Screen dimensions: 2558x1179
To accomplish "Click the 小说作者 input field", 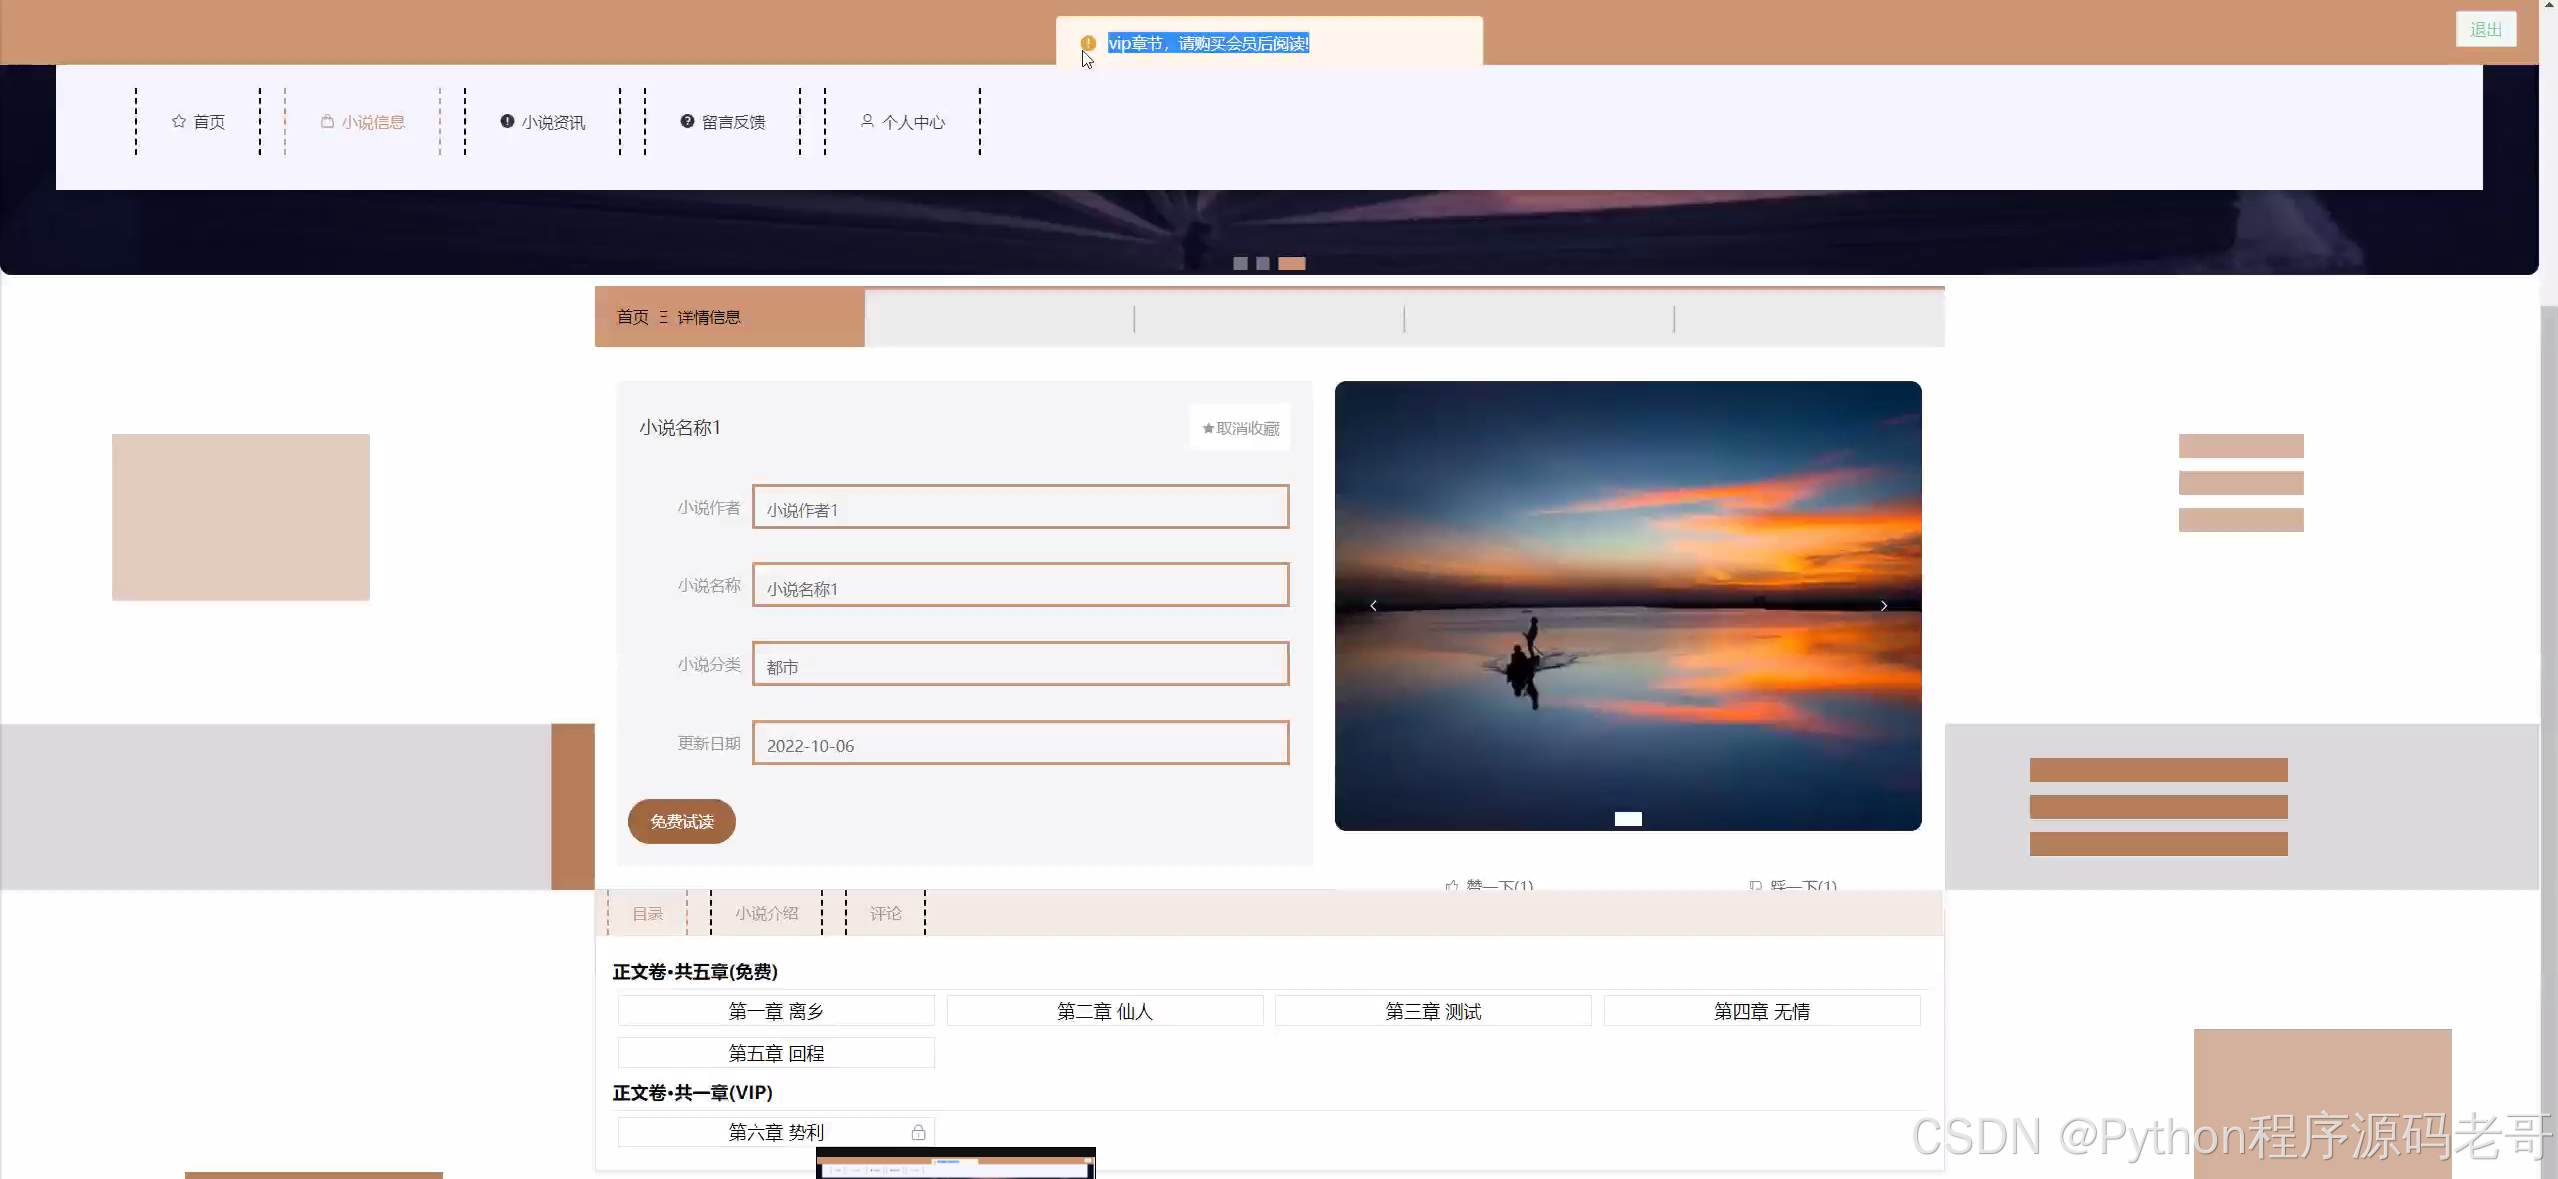I will click(x=1020, y=507).
